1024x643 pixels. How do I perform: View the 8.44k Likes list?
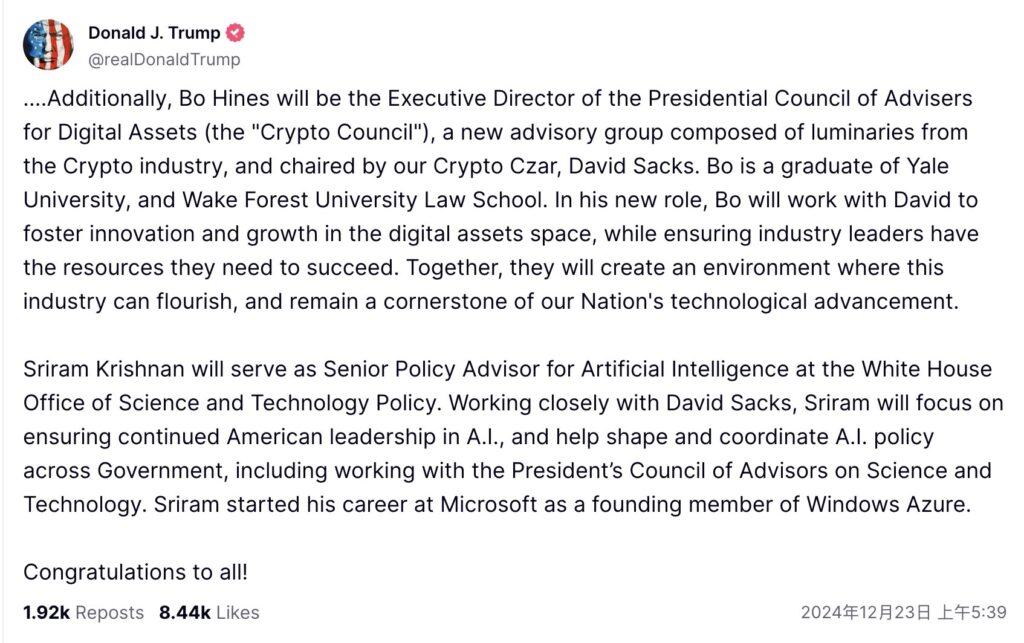(x=209, y=612)
